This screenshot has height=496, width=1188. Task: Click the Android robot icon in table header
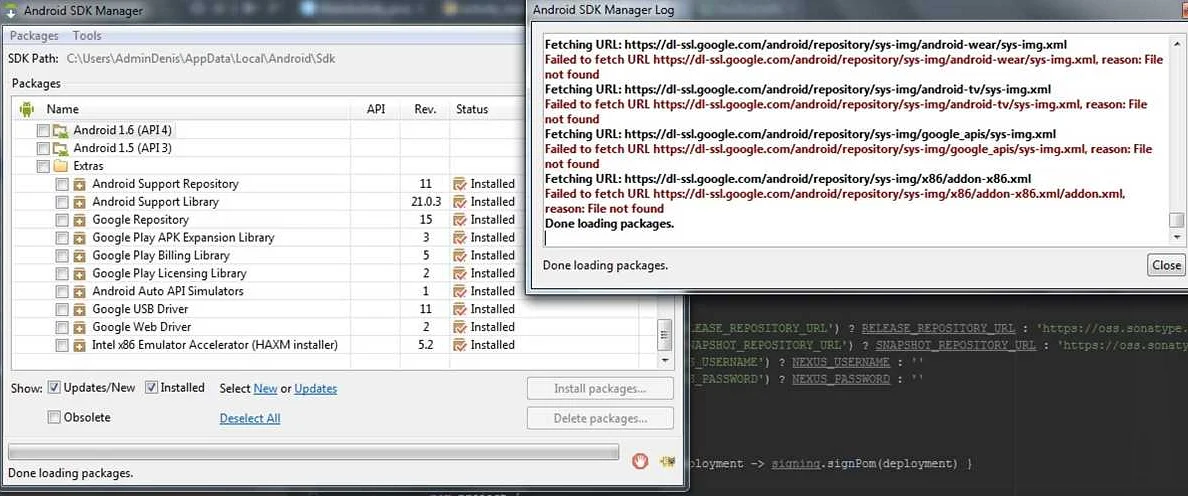[27, 109]
